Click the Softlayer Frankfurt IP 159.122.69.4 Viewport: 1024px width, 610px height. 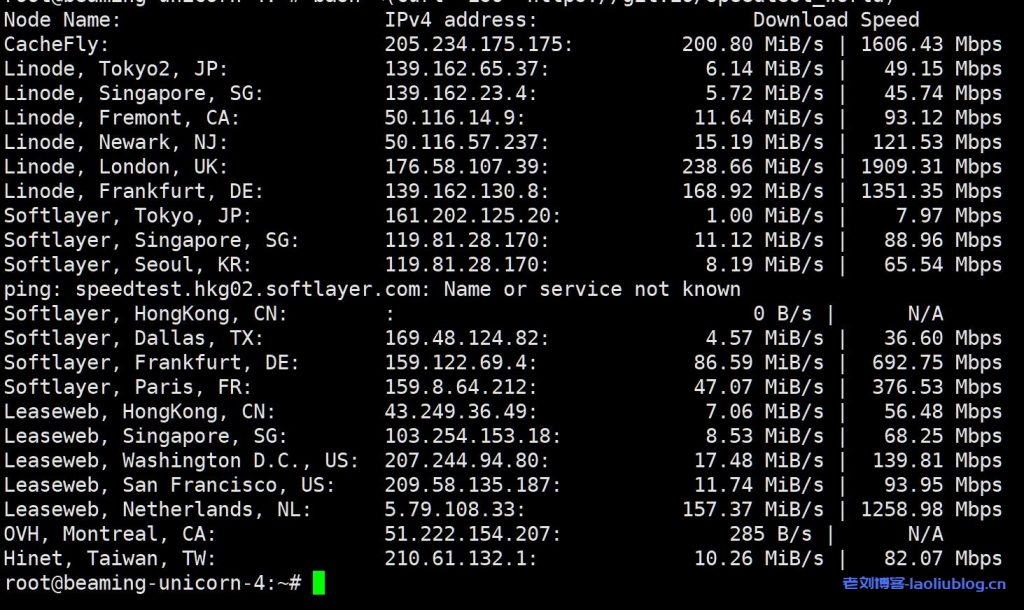[x=461, y=362]
